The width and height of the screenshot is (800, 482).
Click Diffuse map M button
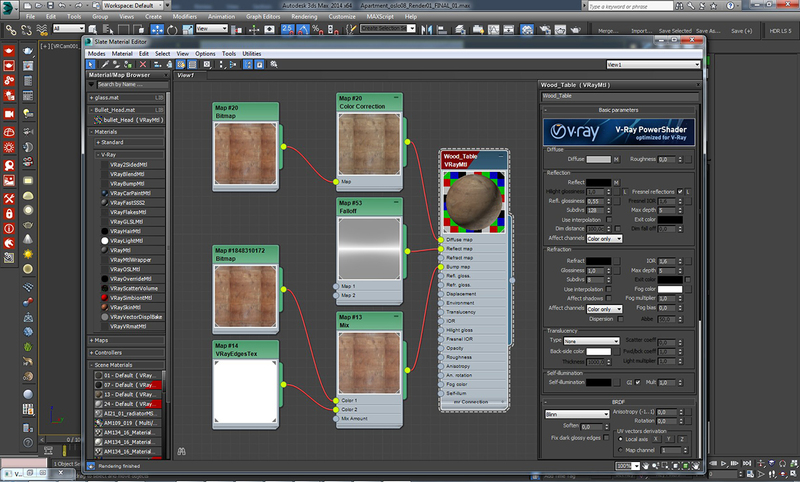click(x=616, y=160)
